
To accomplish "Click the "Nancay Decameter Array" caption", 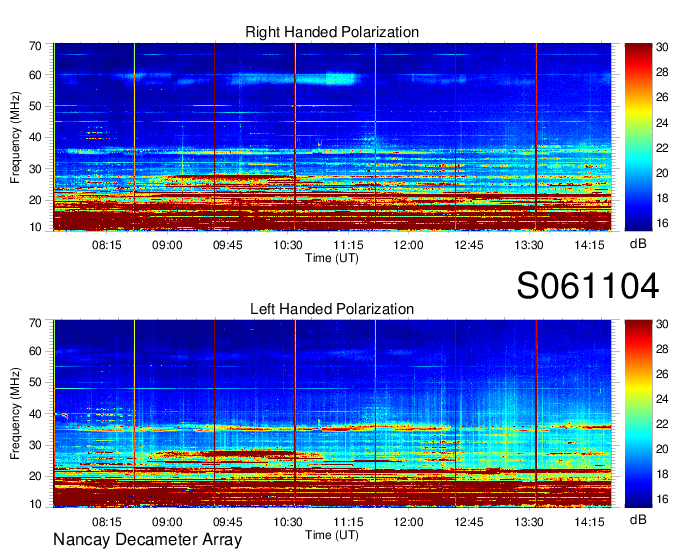I will (x=147, y=540).
